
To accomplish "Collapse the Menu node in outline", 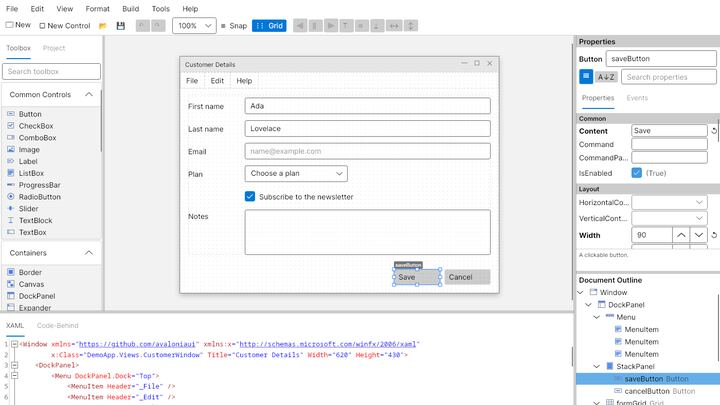I will pyautogui.click(x=597, y=317).
